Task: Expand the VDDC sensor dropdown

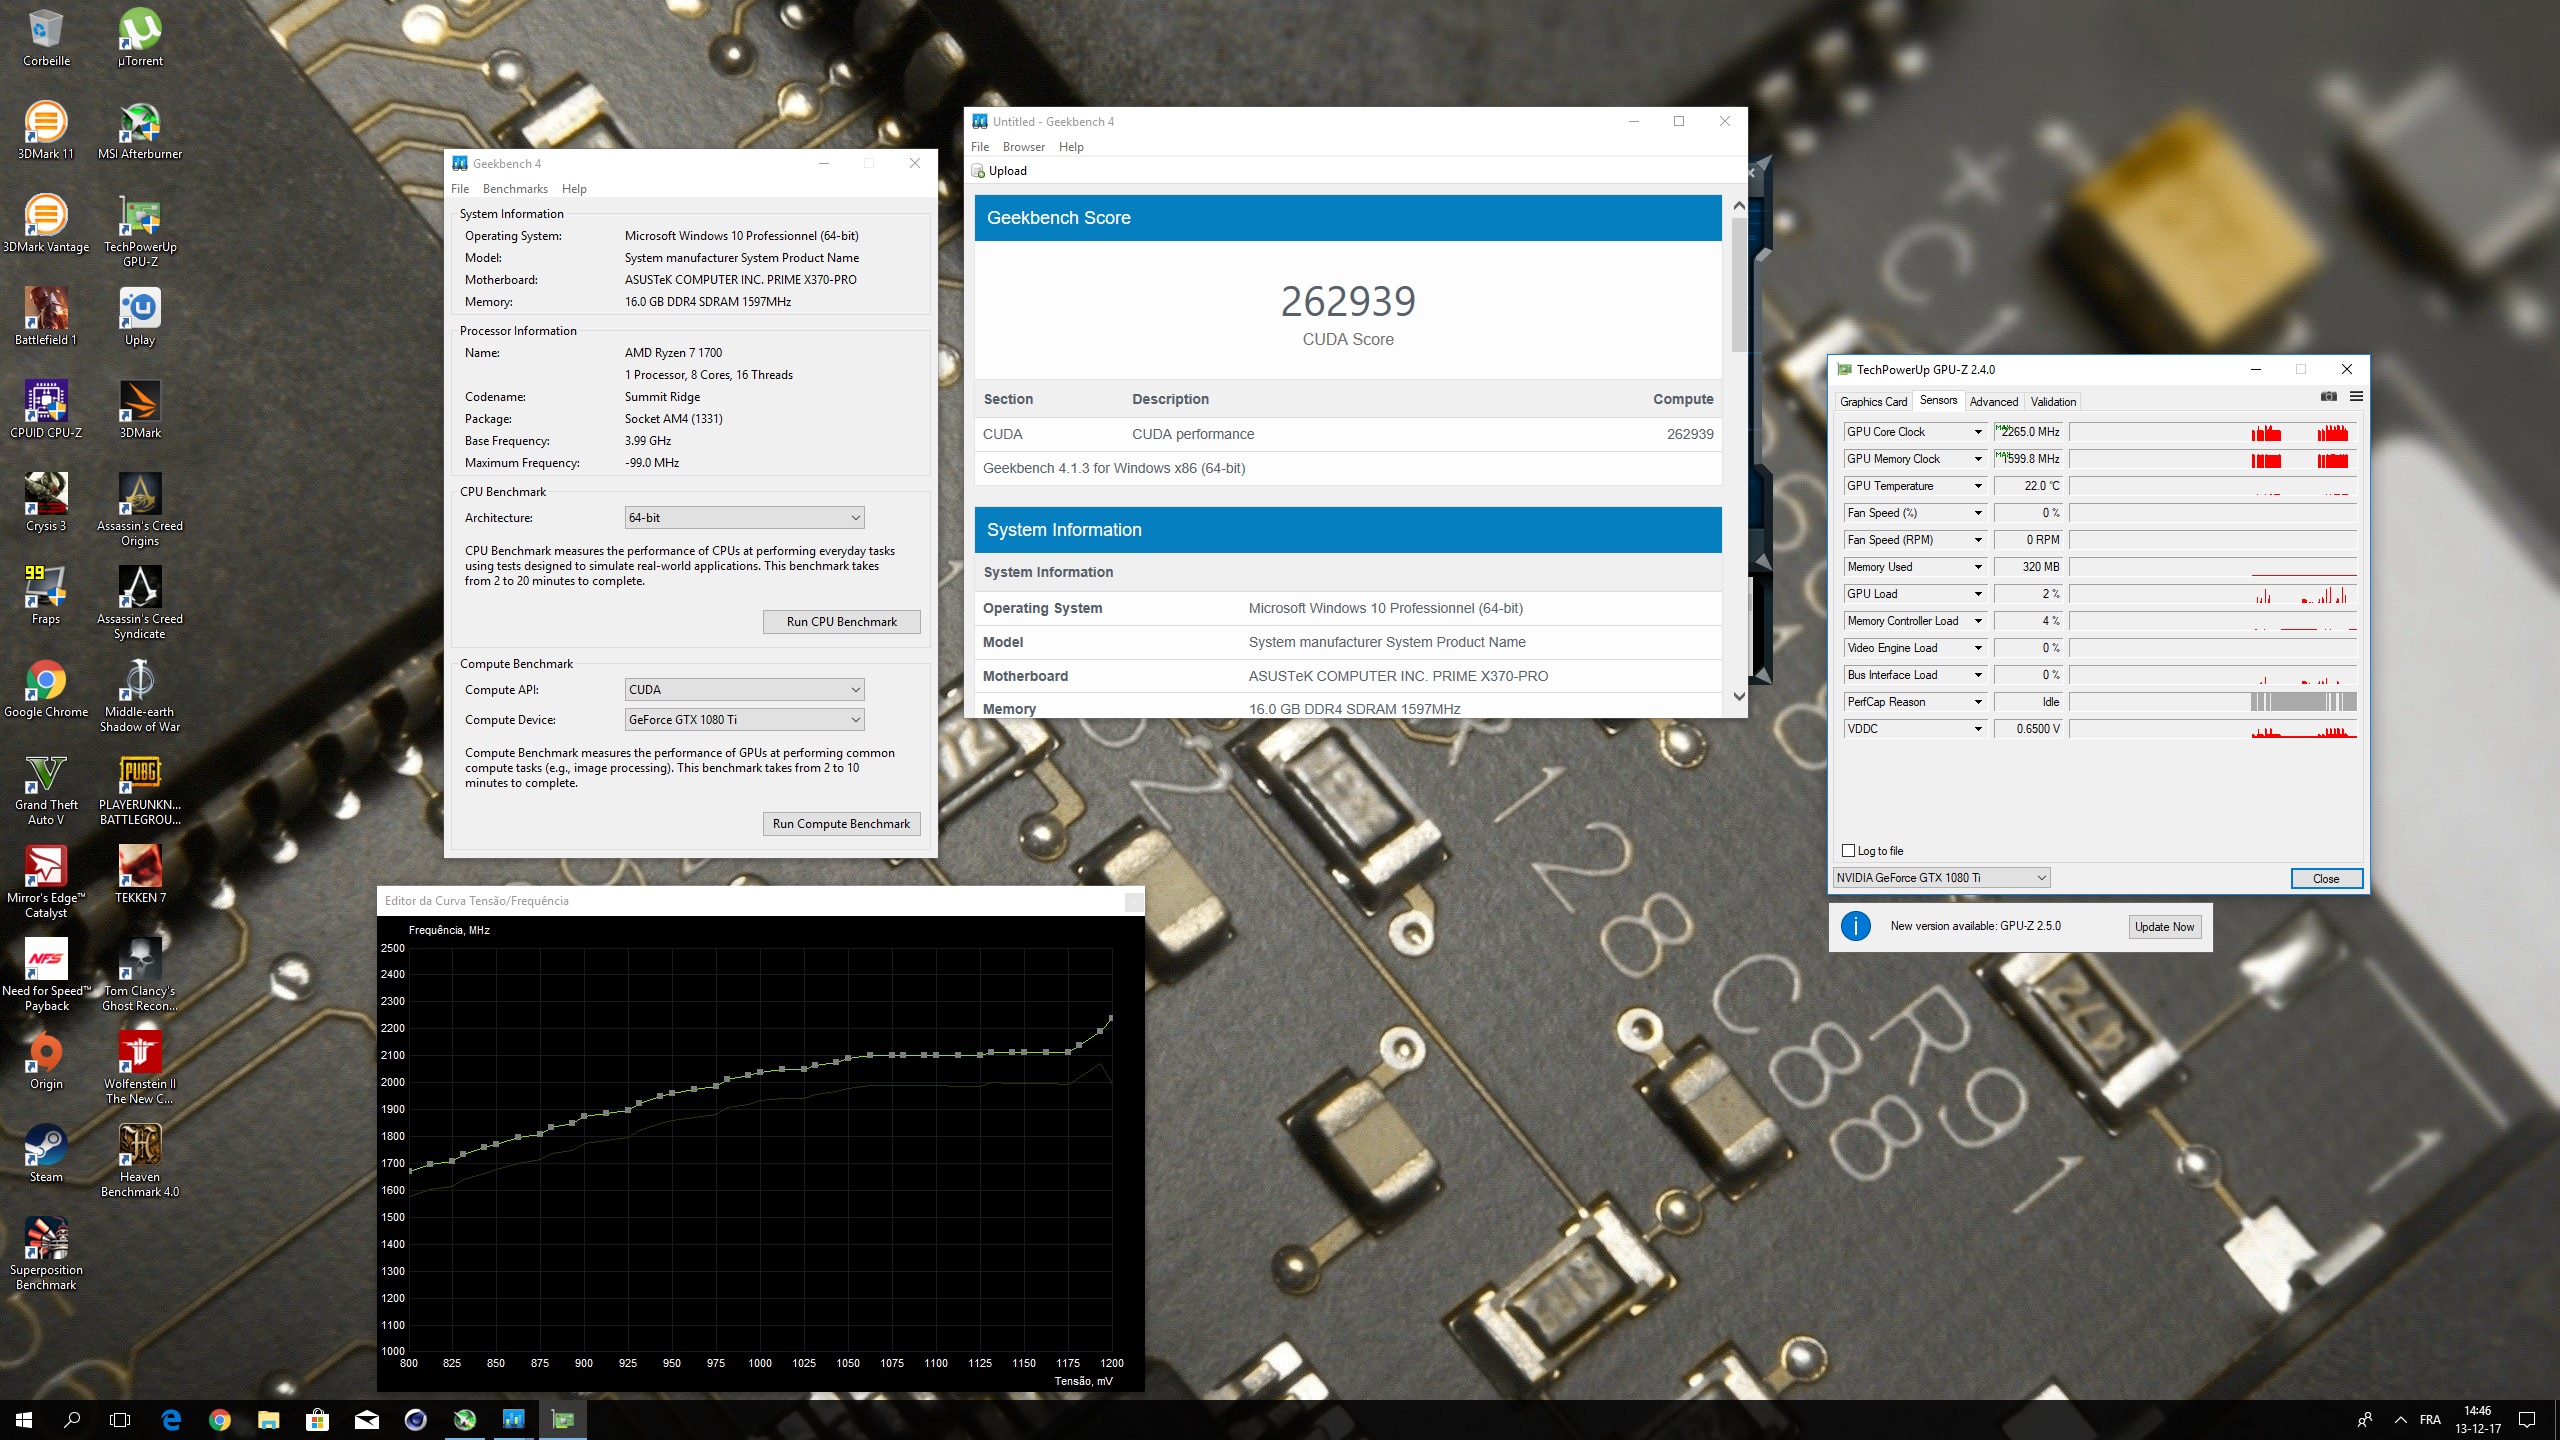Action: (1977, 729)
